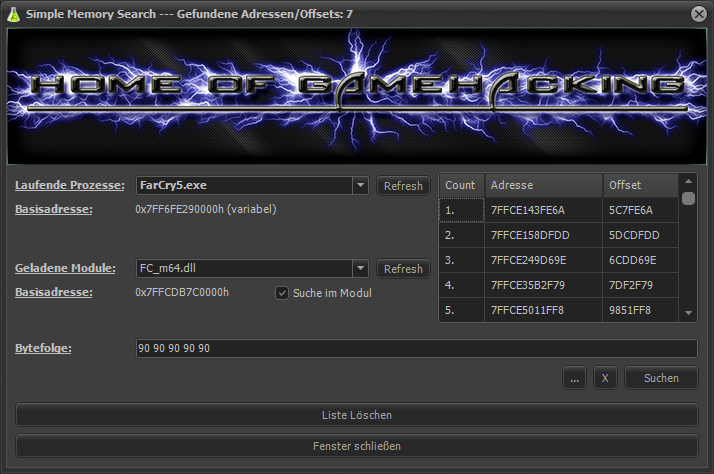Open the byte sequence browse '...' button
This screenshot has width=714, height=474.
click(x=575, y=378)
